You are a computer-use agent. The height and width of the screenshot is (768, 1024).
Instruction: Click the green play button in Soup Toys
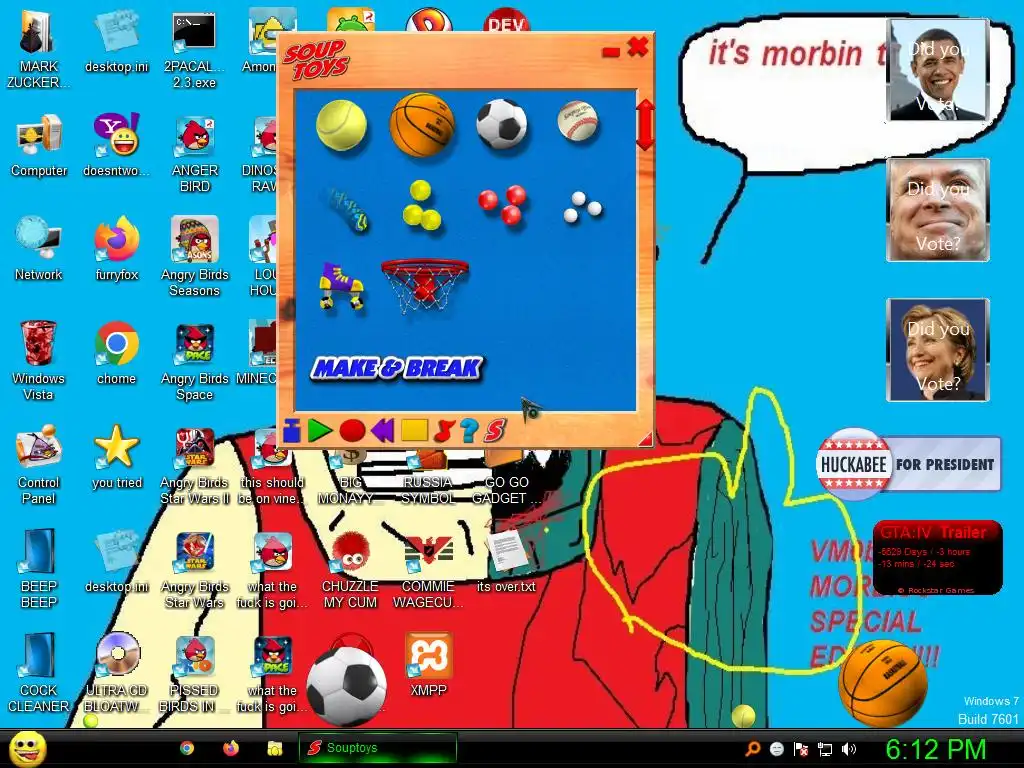(x=319, y=431)
